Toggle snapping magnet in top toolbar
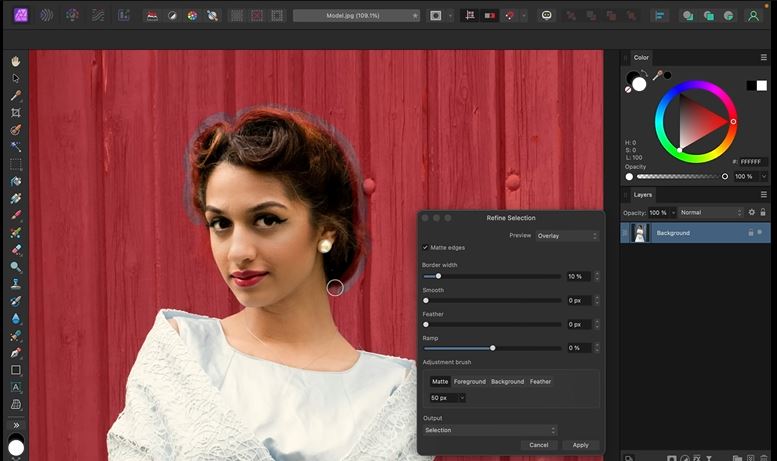This screenshot has height=461, width=777. [509, 16]
